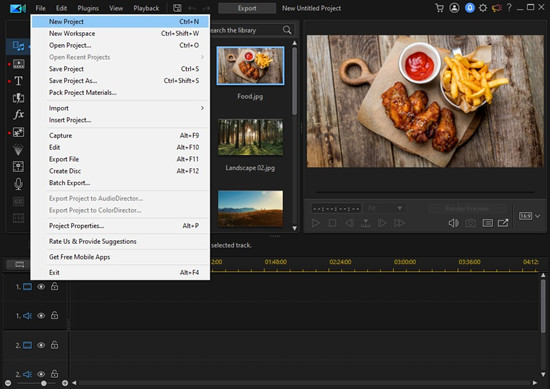Open the Media Room icon
Viewport: 550px width, 389px height.
click(x=18, y=46)
